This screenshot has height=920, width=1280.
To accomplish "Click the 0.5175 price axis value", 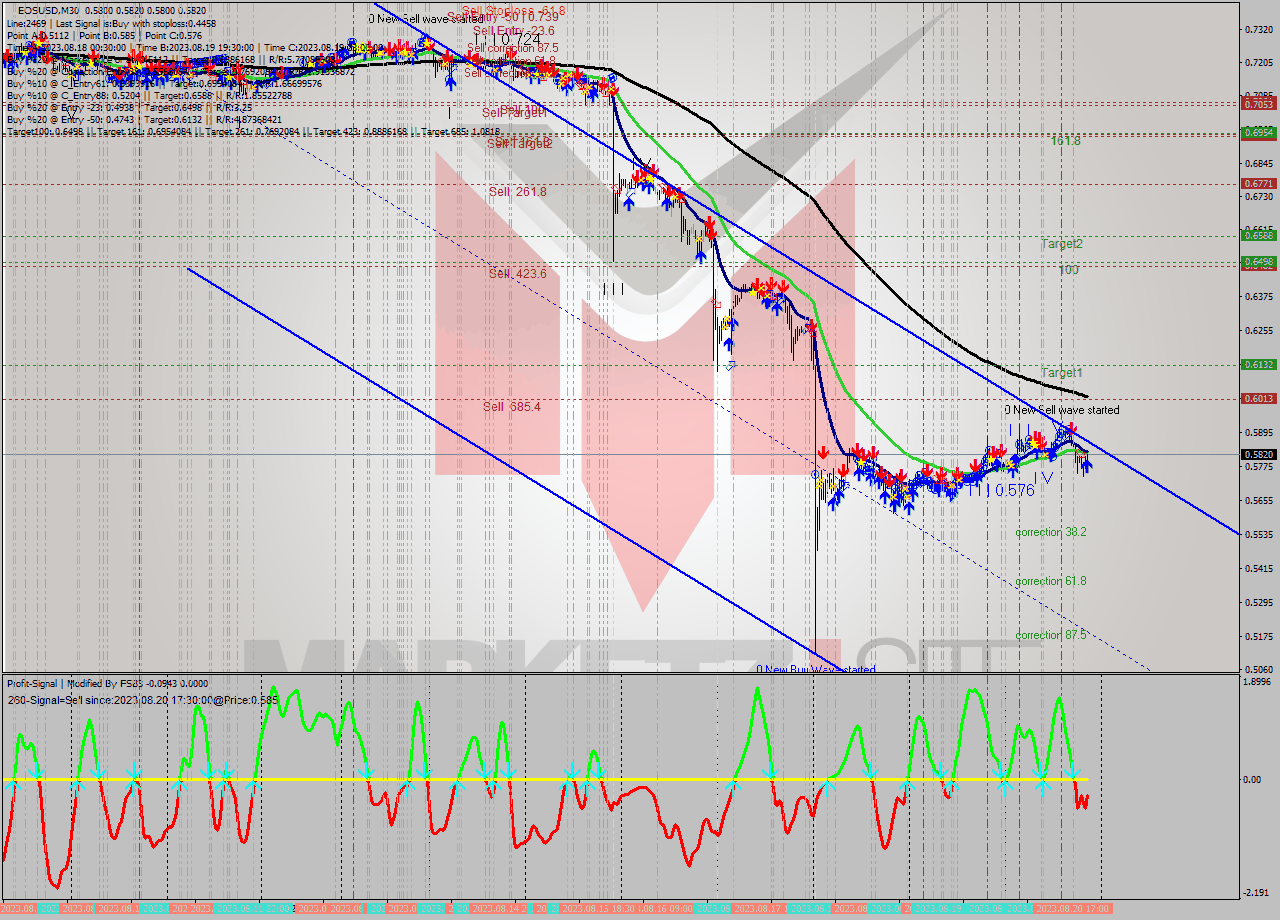I will [1257, 636].
